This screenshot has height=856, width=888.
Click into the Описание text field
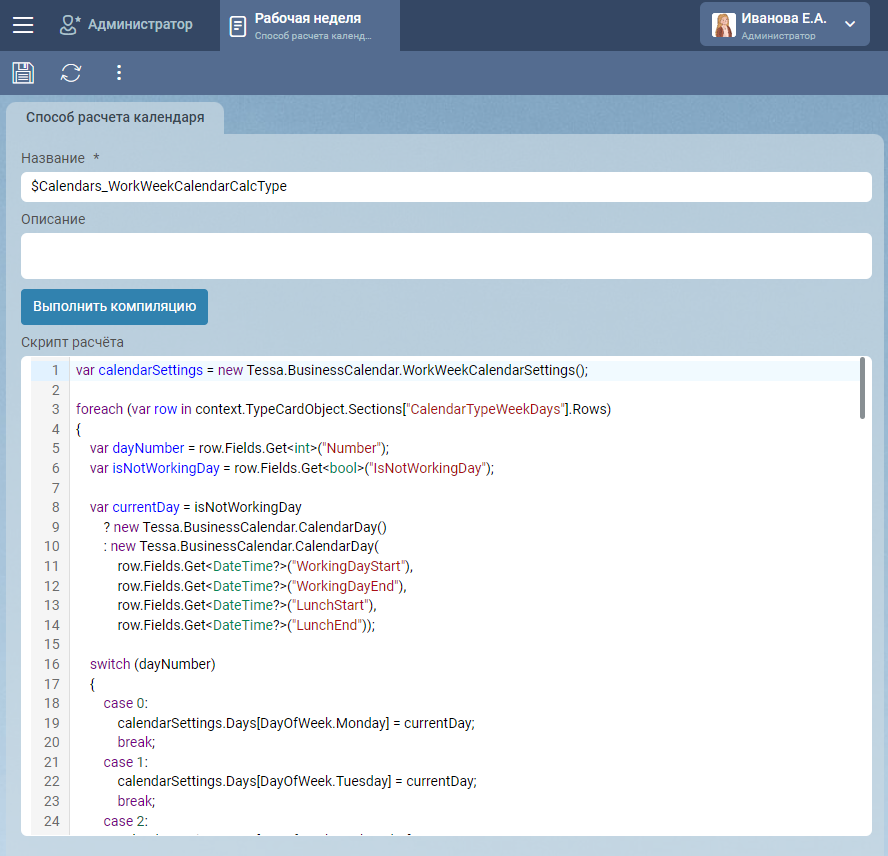446,256
